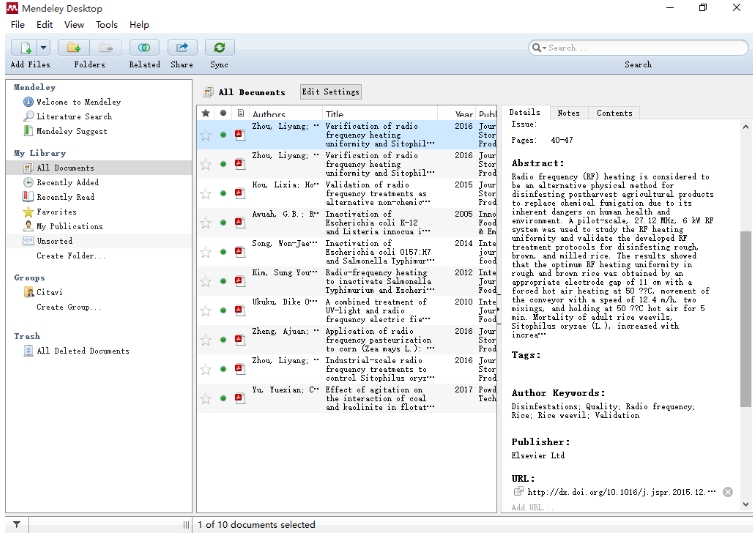The width and height of the screenshot is (753, 534).
Task: Click the Create Folder... link
Action: (x=71, y=256)
